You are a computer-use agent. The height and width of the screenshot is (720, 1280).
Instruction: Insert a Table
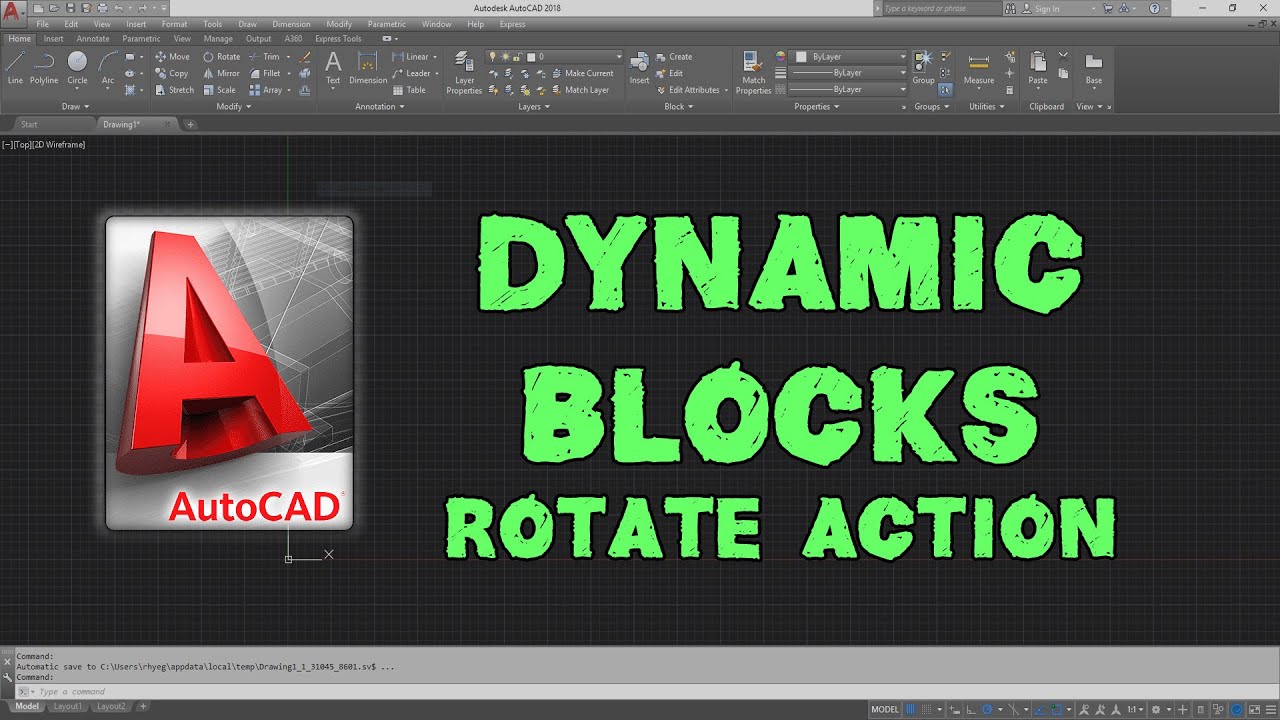pos(409,90)
